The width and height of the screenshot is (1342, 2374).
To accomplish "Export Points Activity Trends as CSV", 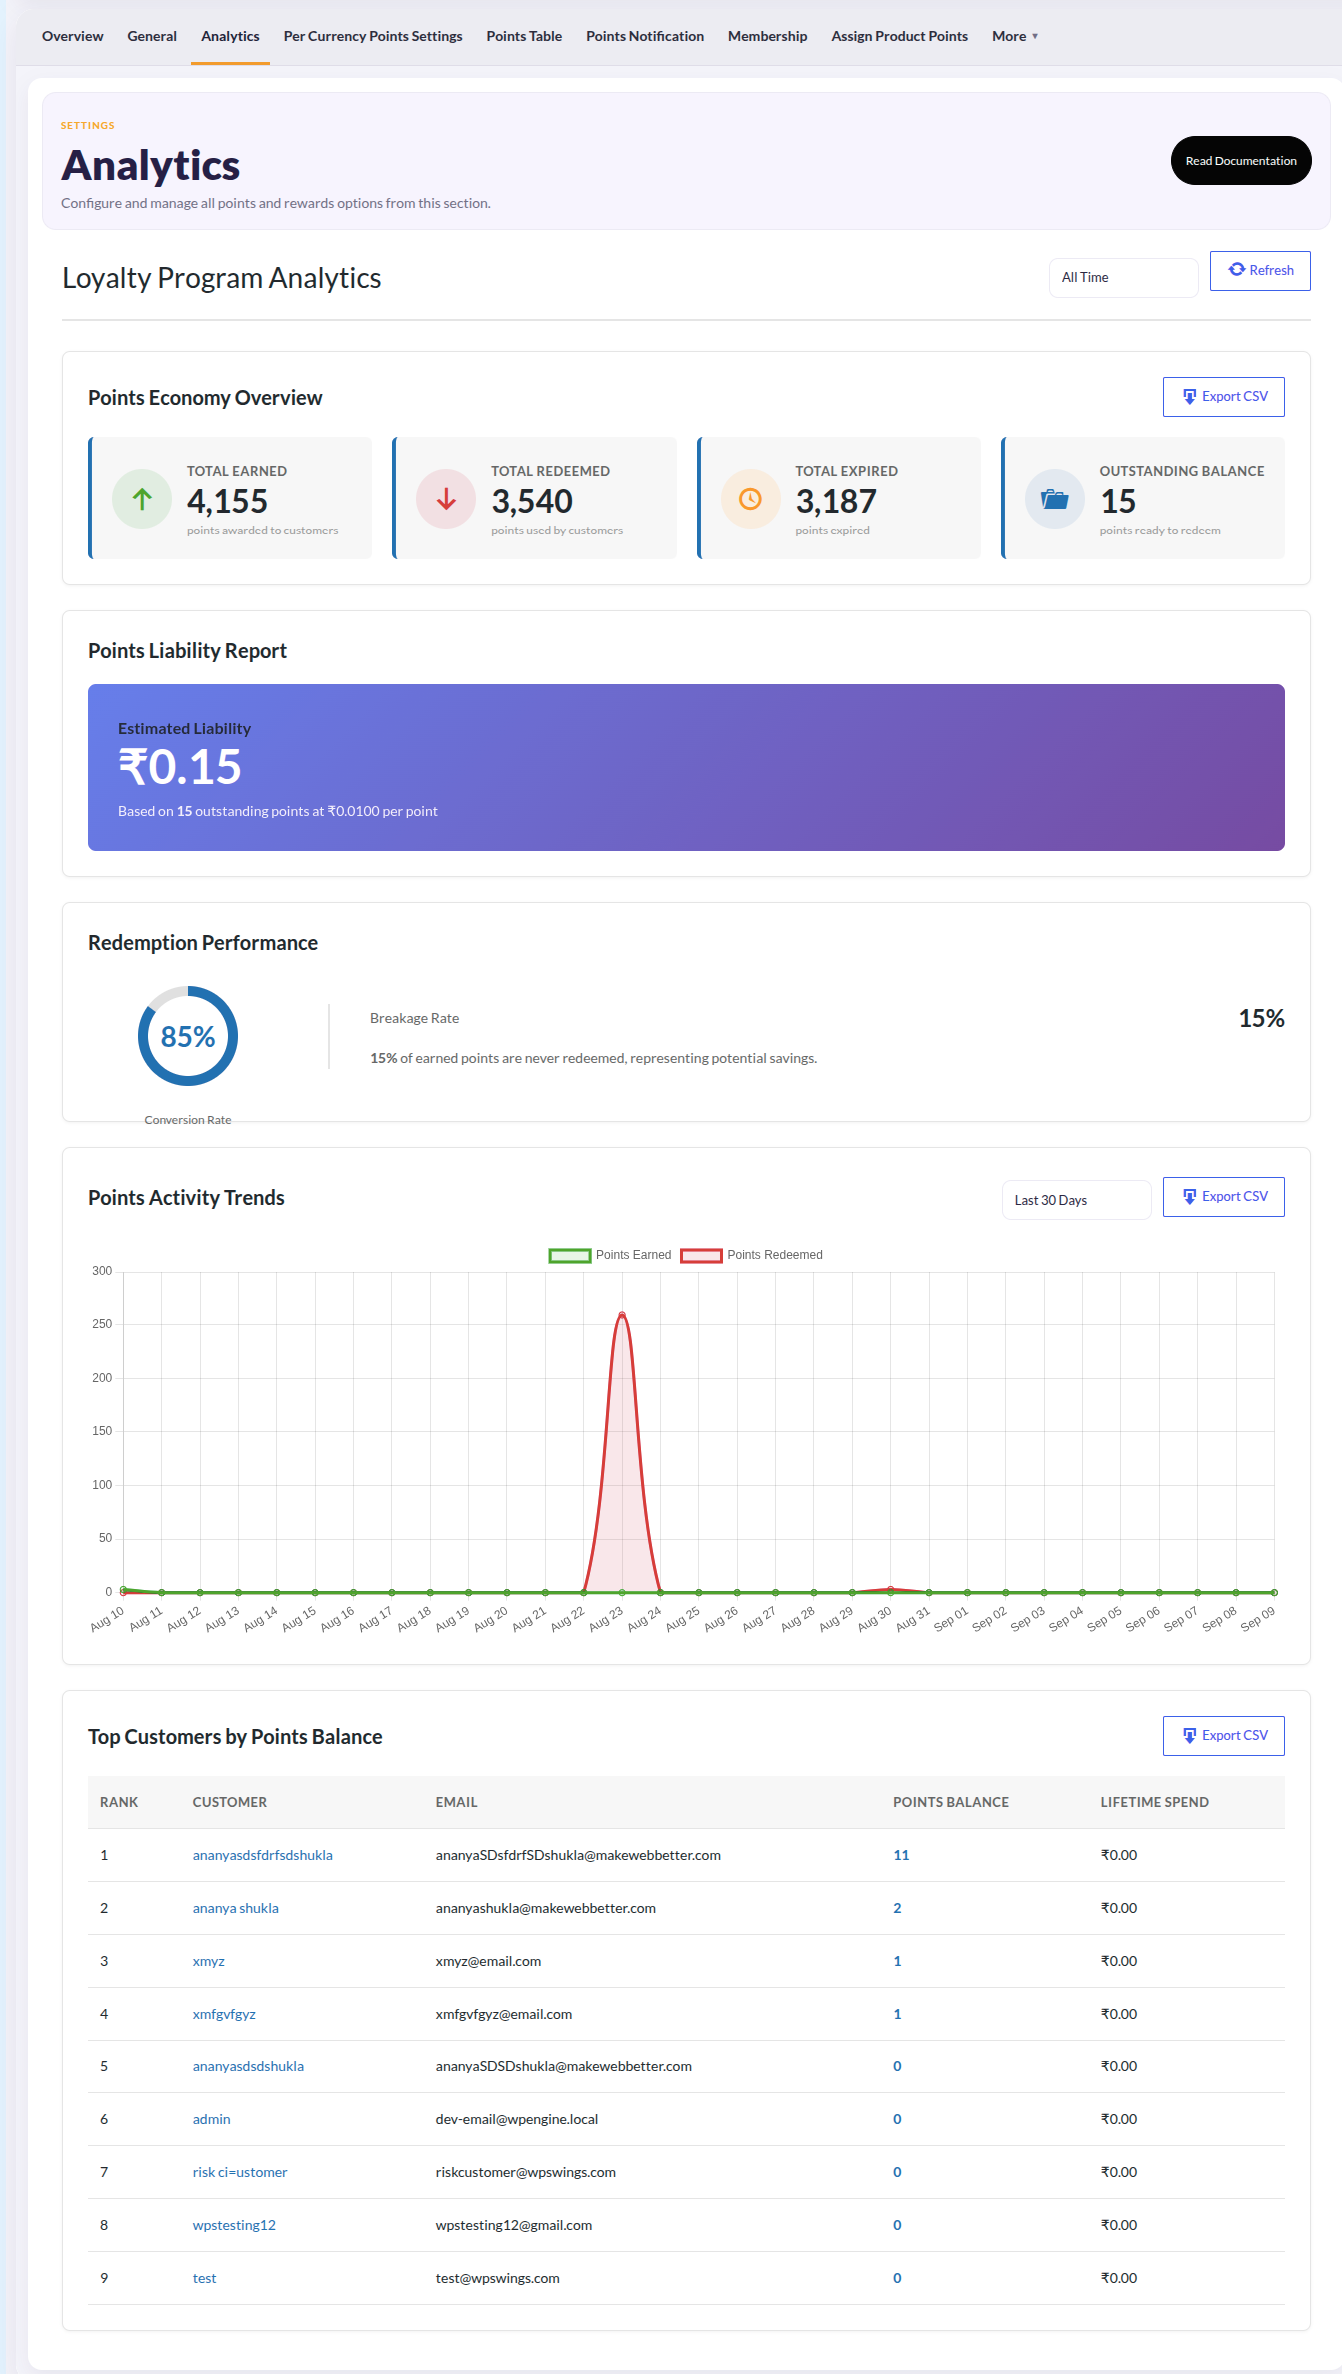I will click(1224, 1197).
